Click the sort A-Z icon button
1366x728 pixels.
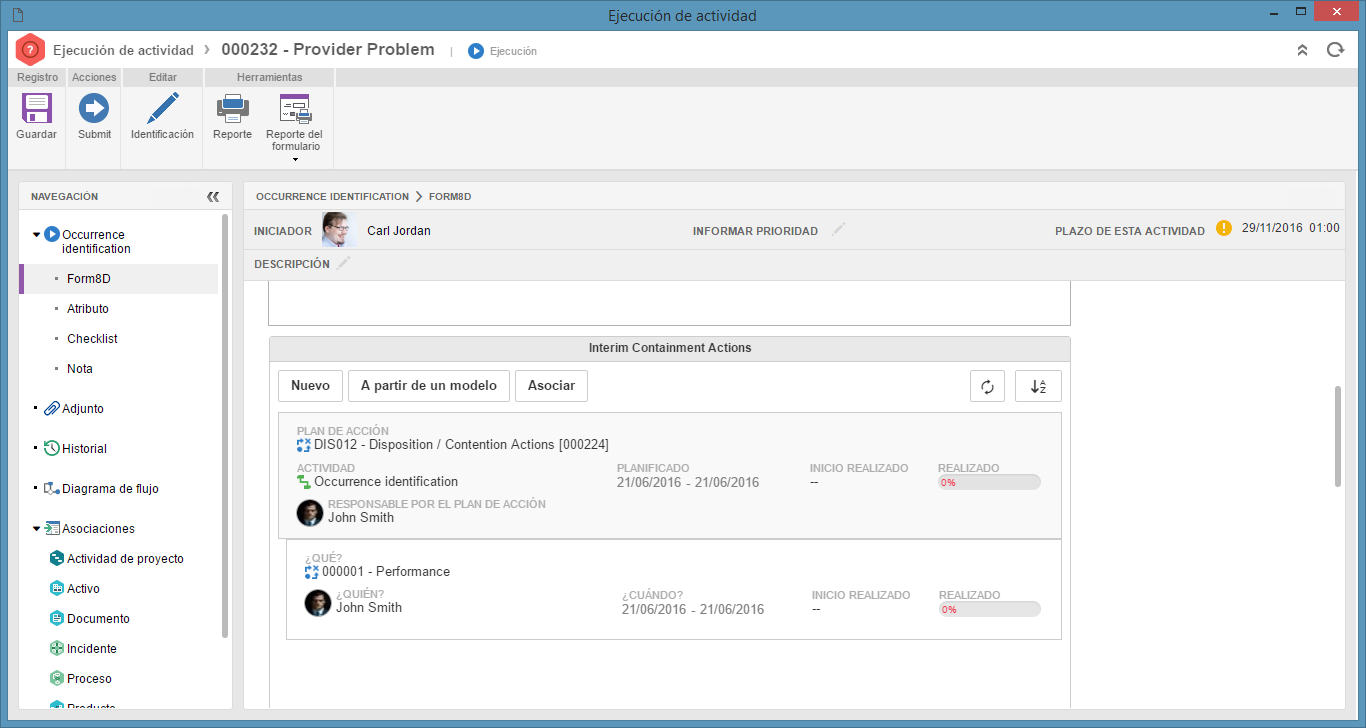[1038, 387]
